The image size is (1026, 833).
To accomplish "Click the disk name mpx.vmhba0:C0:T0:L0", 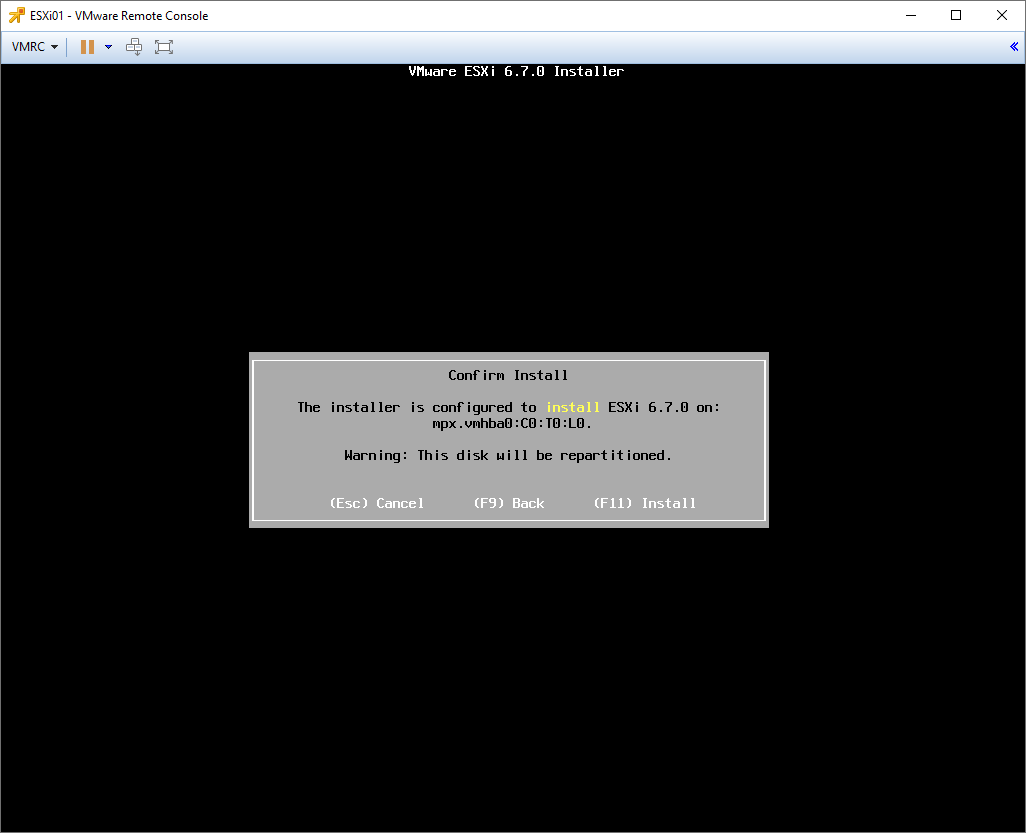I will pyautogui.click(x=512, y=423).
